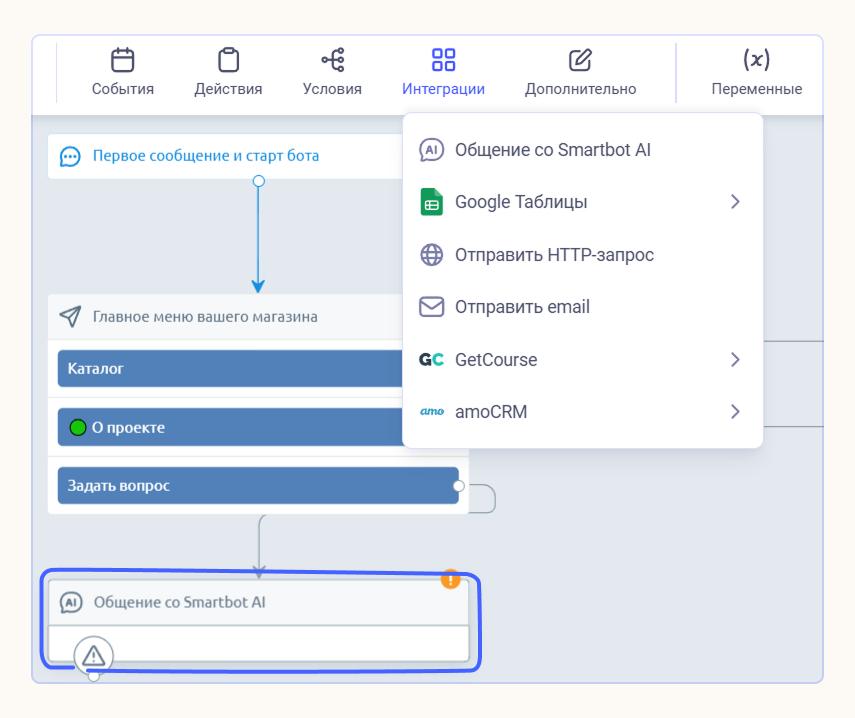
Task: Select Отправить HTTP-запрос menu item
Action: [554, 255]
